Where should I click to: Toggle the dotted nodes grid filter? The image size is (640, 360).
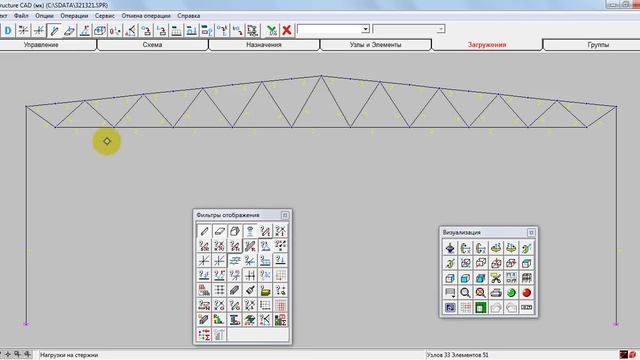[219, 290]
